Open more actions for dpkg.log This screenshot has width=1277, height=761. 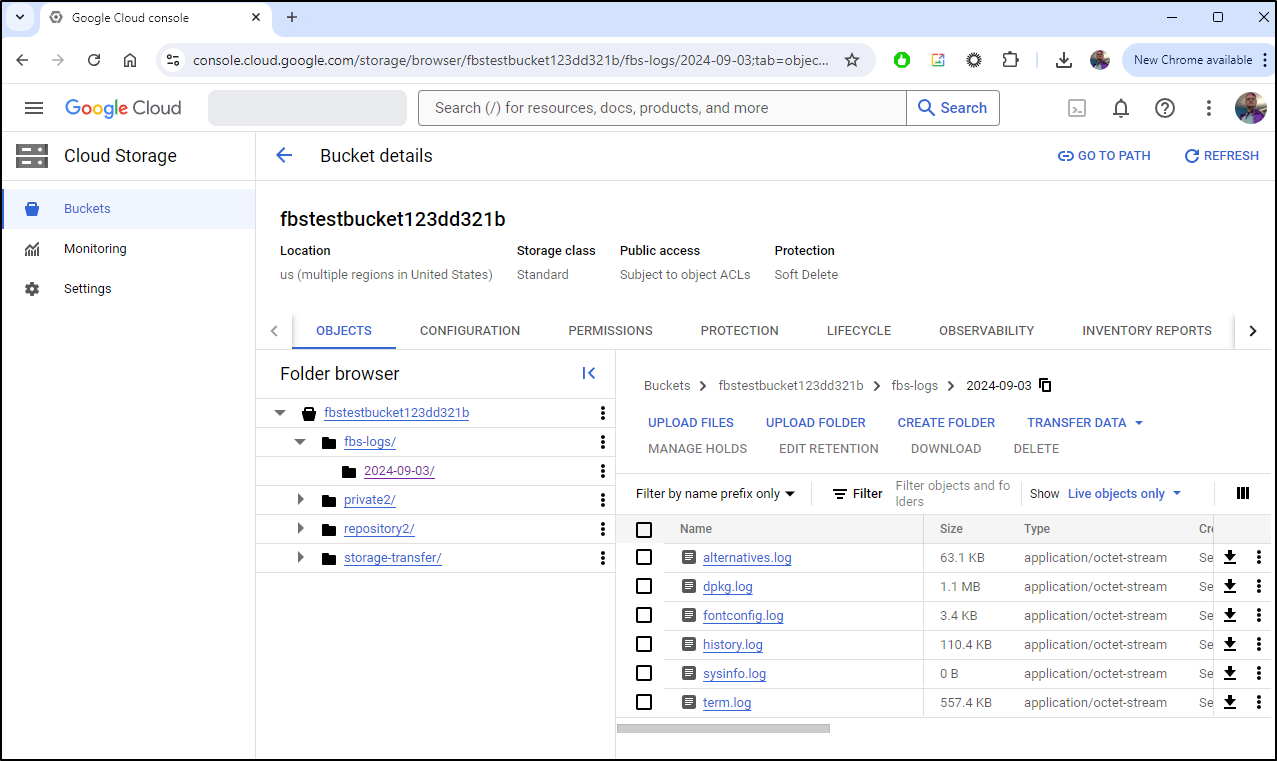1259,586
